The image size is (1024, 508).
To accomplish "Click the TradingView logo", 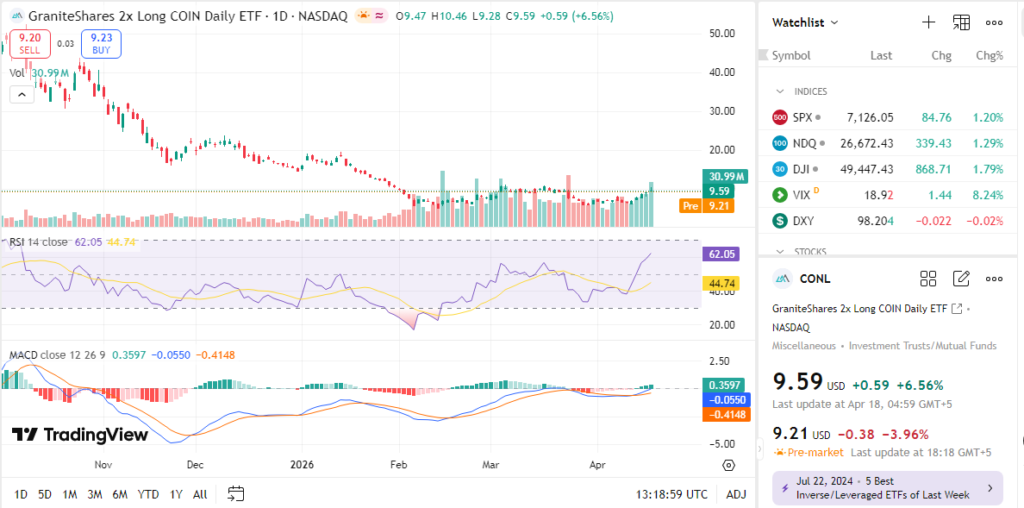I will click(x=80, y=434).
